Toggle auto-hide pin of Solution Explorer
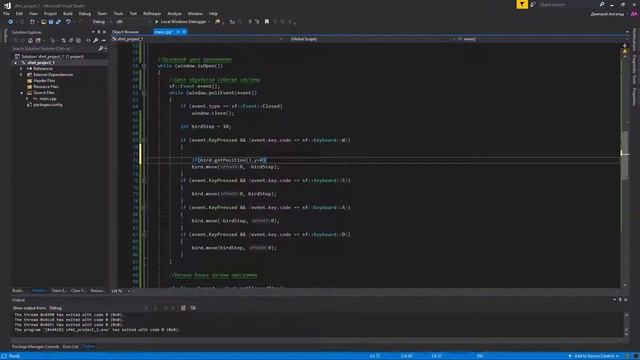 98,32
